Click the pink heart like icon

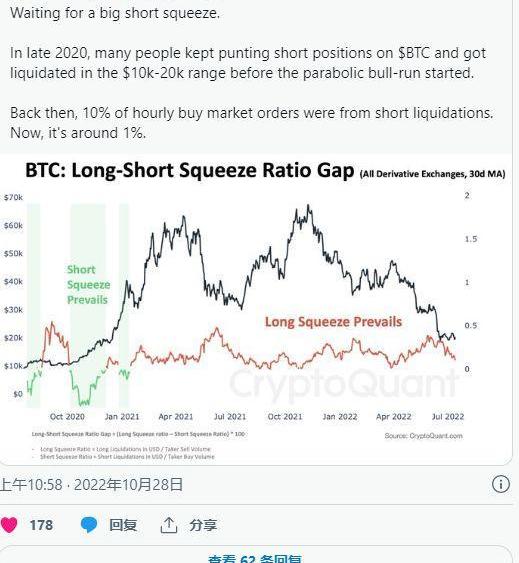click(9, 525)
